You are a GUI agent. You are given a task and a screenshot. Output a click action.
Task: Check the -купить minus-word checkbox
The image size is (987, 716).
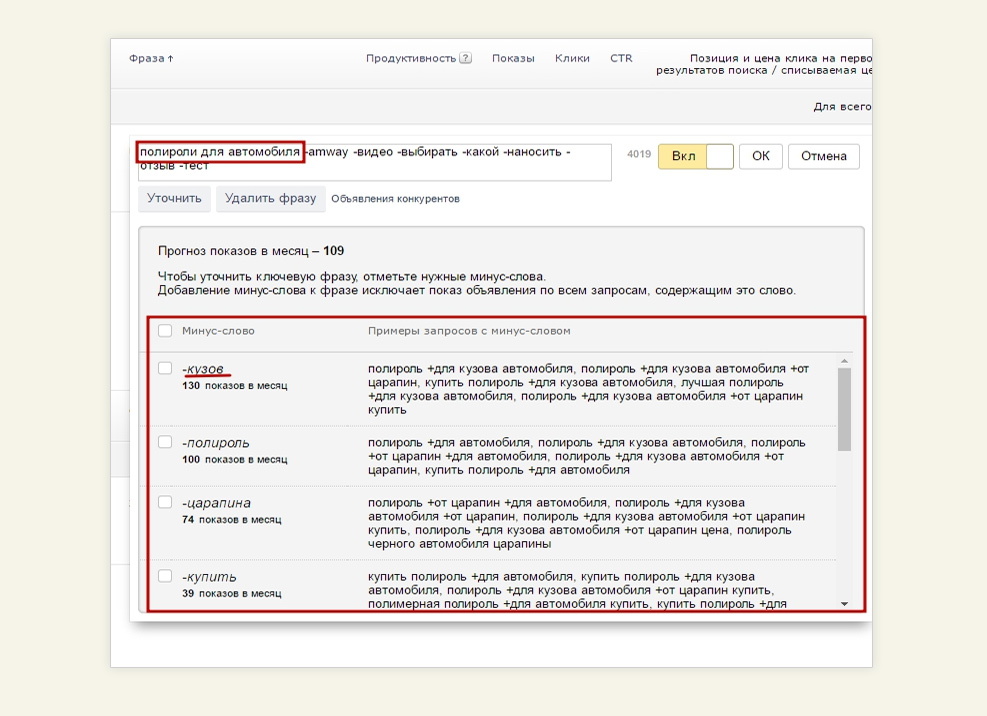tap(165, 576)
